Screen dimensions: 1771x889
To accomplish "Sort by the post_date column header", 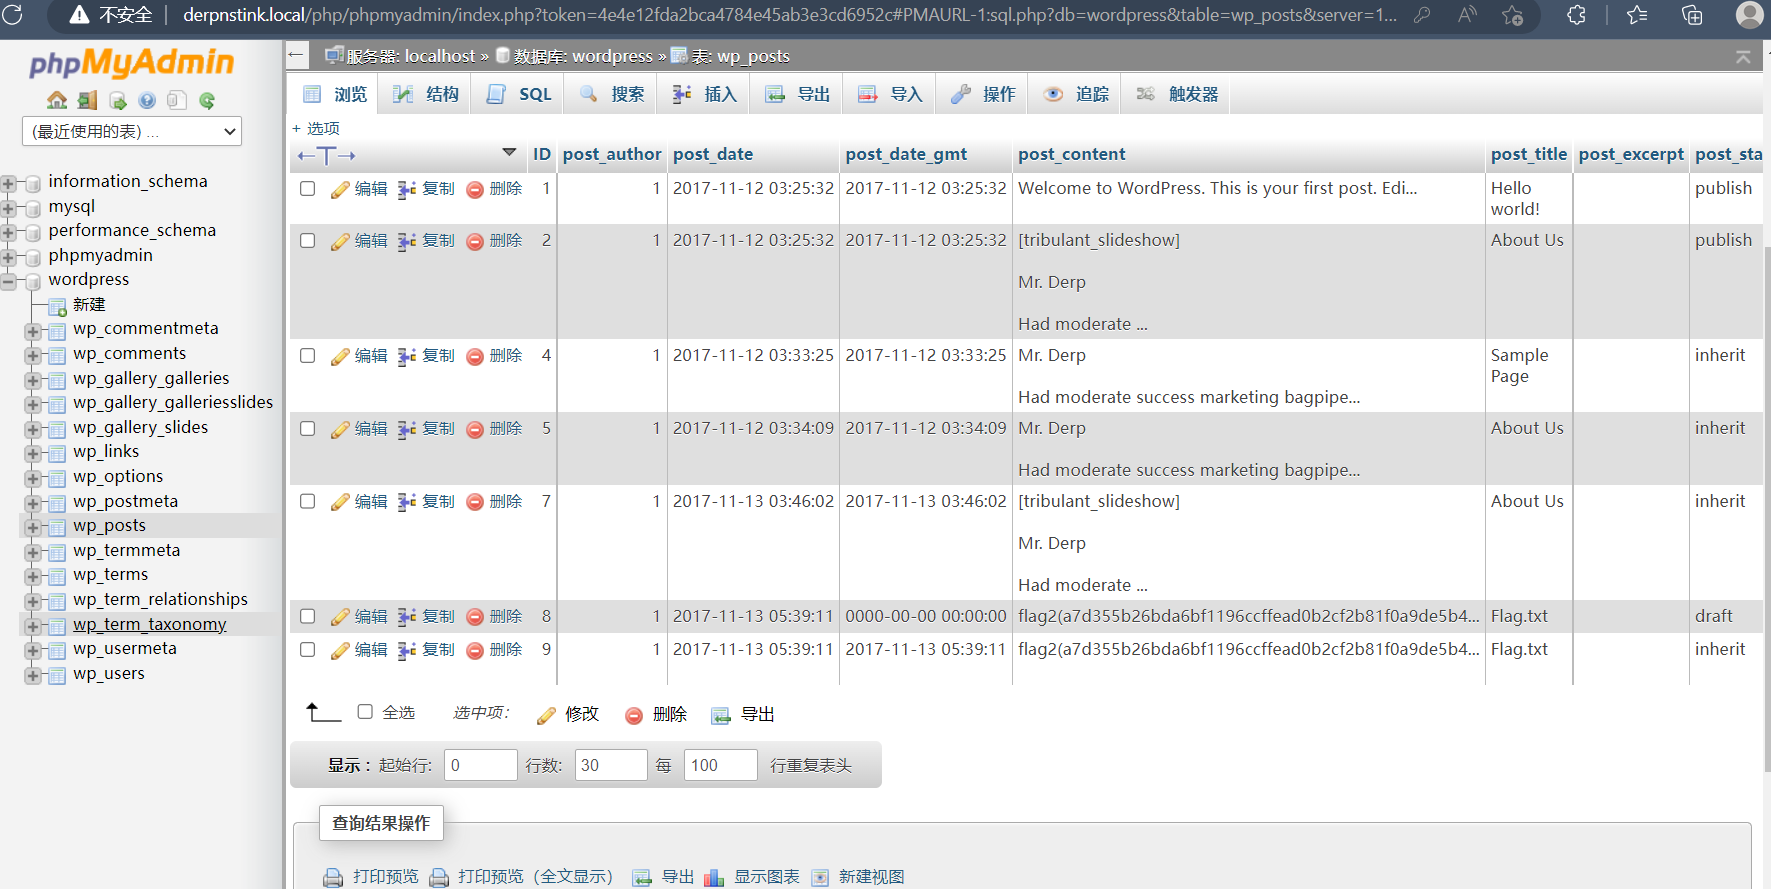I will pos(713,154).
